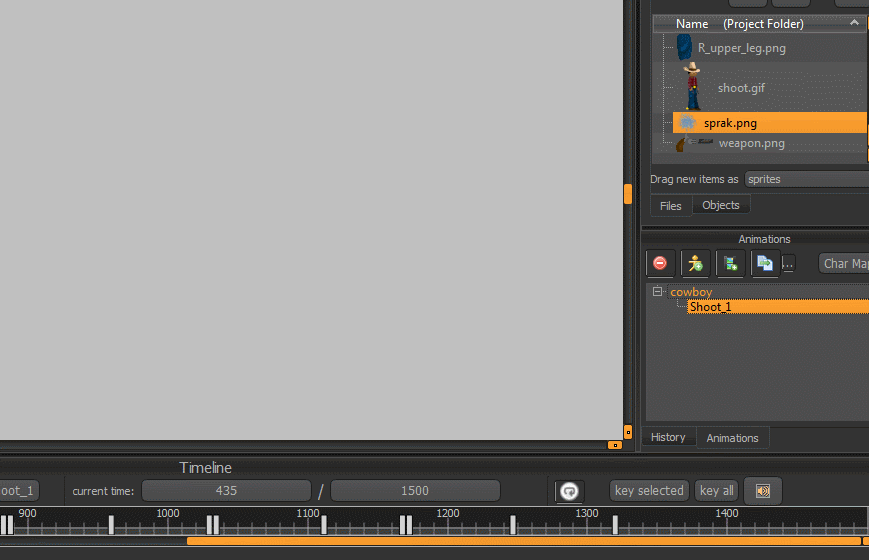The height and width of the screenshot is (560, 869).
Task: Switch to the Objects tab
Action: (720, 205)
